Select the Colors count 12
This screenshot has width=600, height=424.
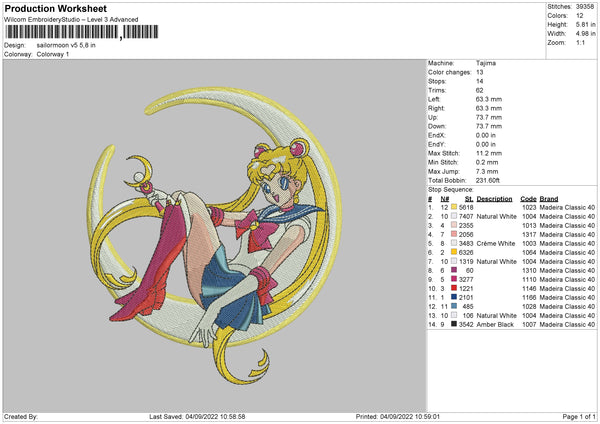580,16
